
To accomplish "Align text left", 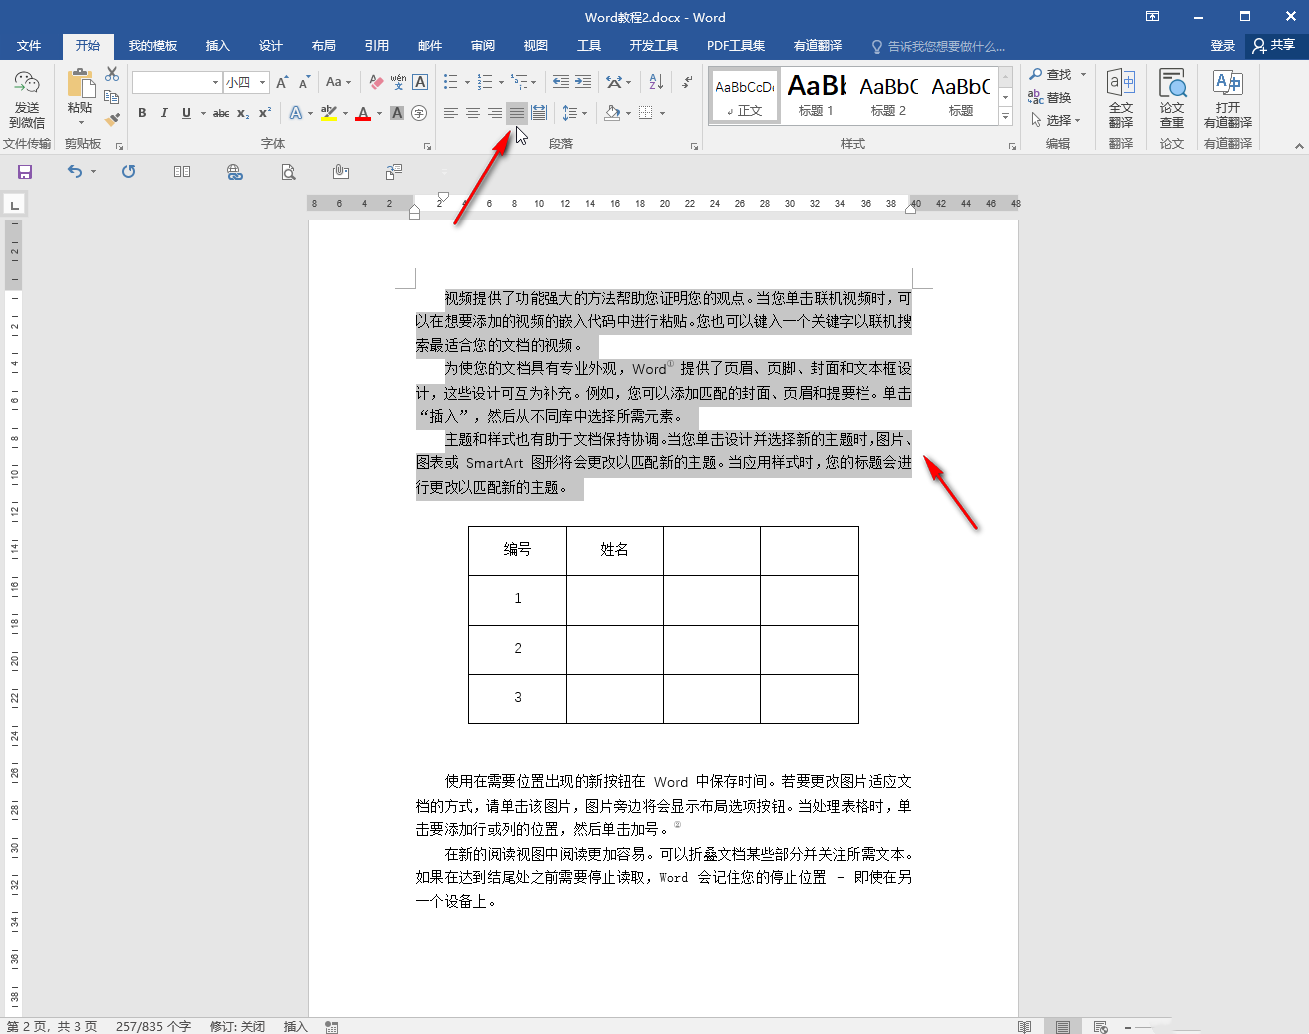I will point(451,113).
